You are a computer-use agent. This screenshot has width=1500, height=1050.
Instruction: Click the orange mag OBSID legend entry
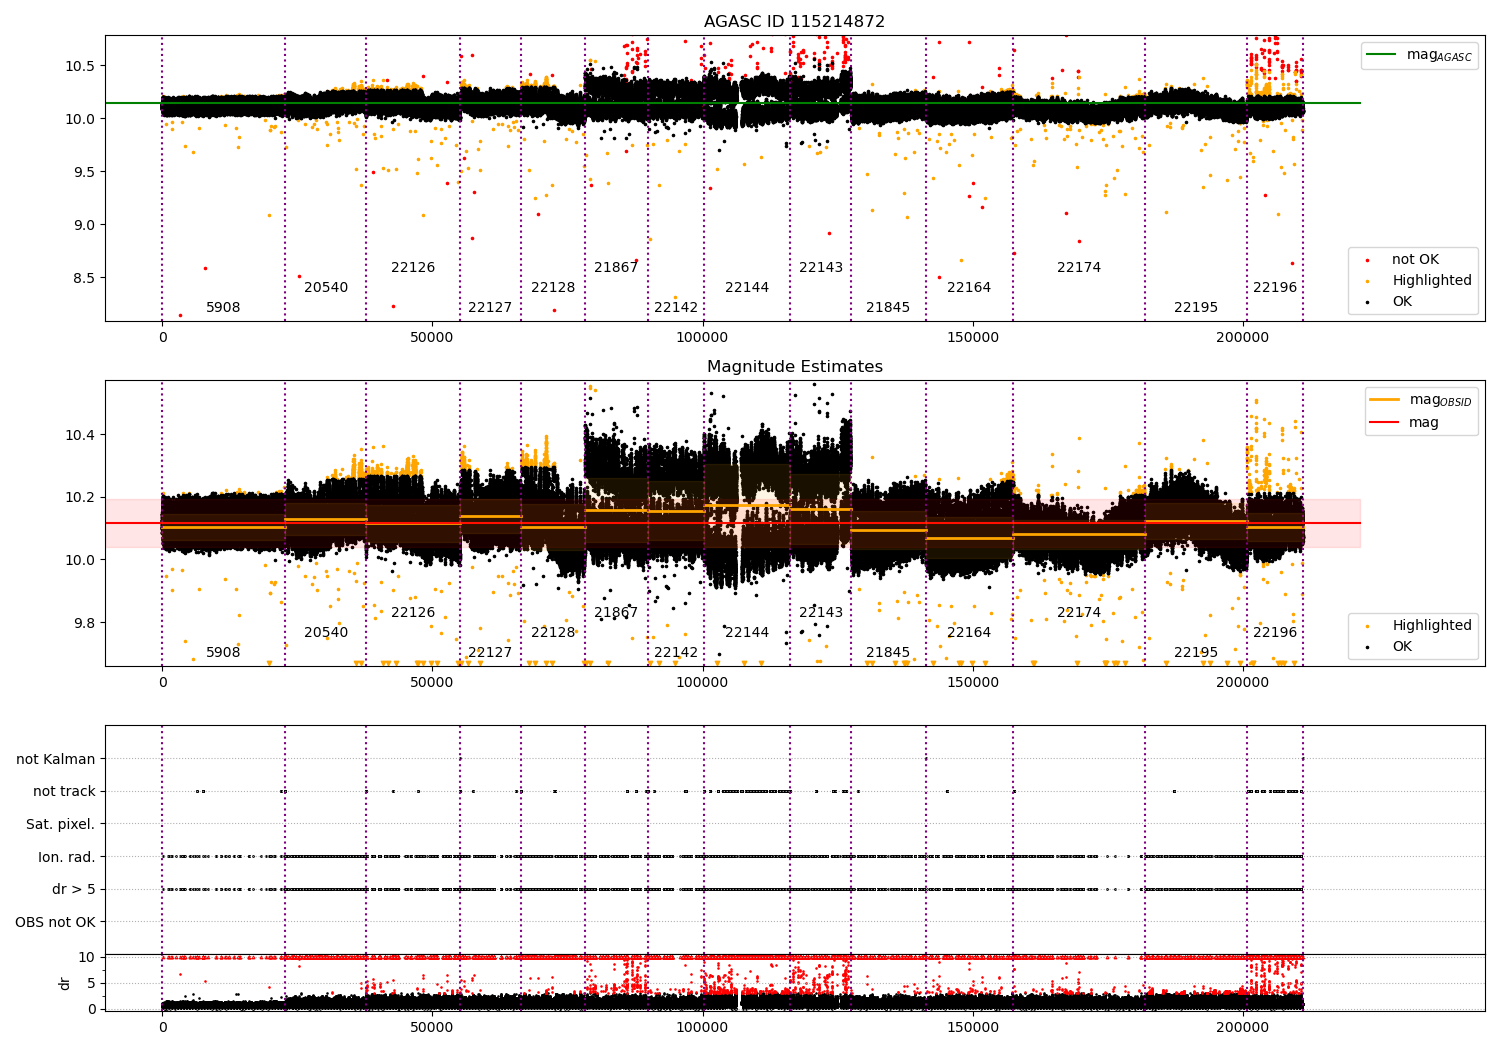click(1421, 400)
